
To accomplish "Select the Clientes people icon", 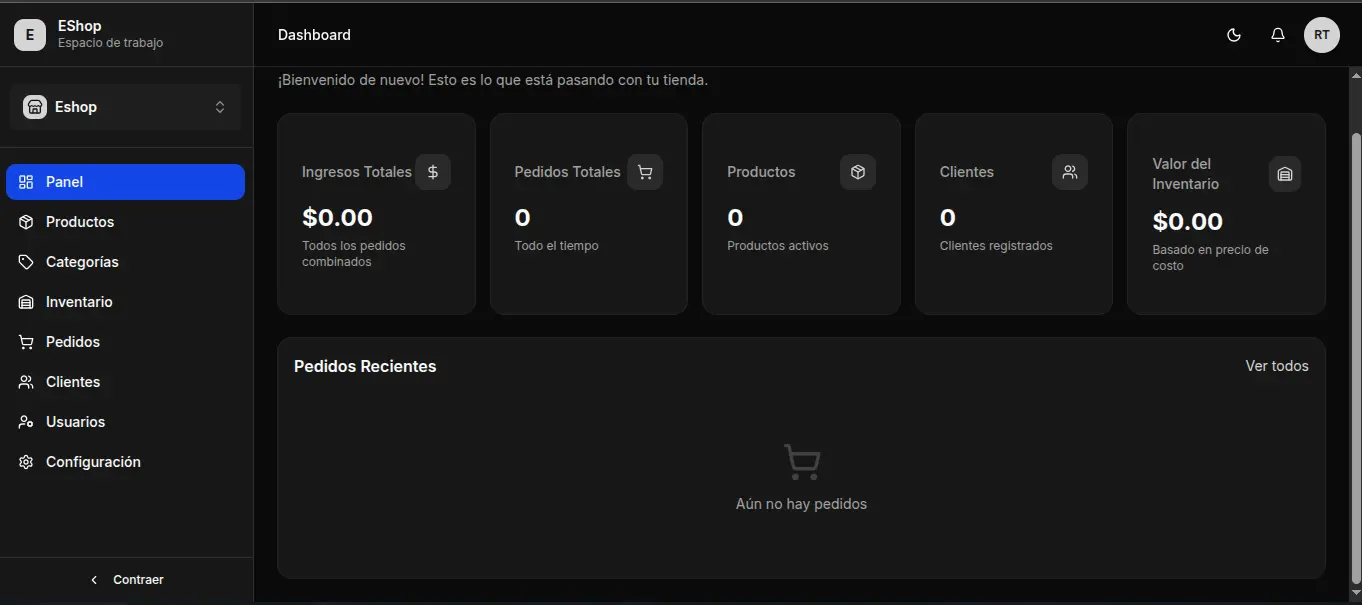I will point(25,381).
